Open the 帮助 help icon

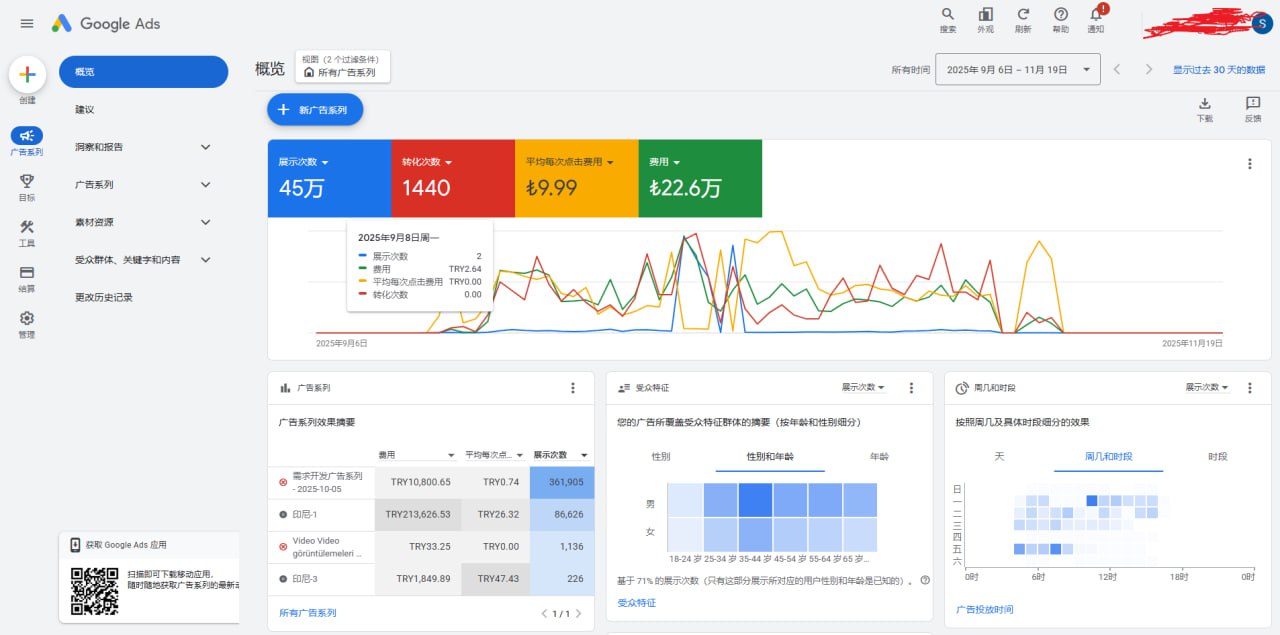[1061, 14]
